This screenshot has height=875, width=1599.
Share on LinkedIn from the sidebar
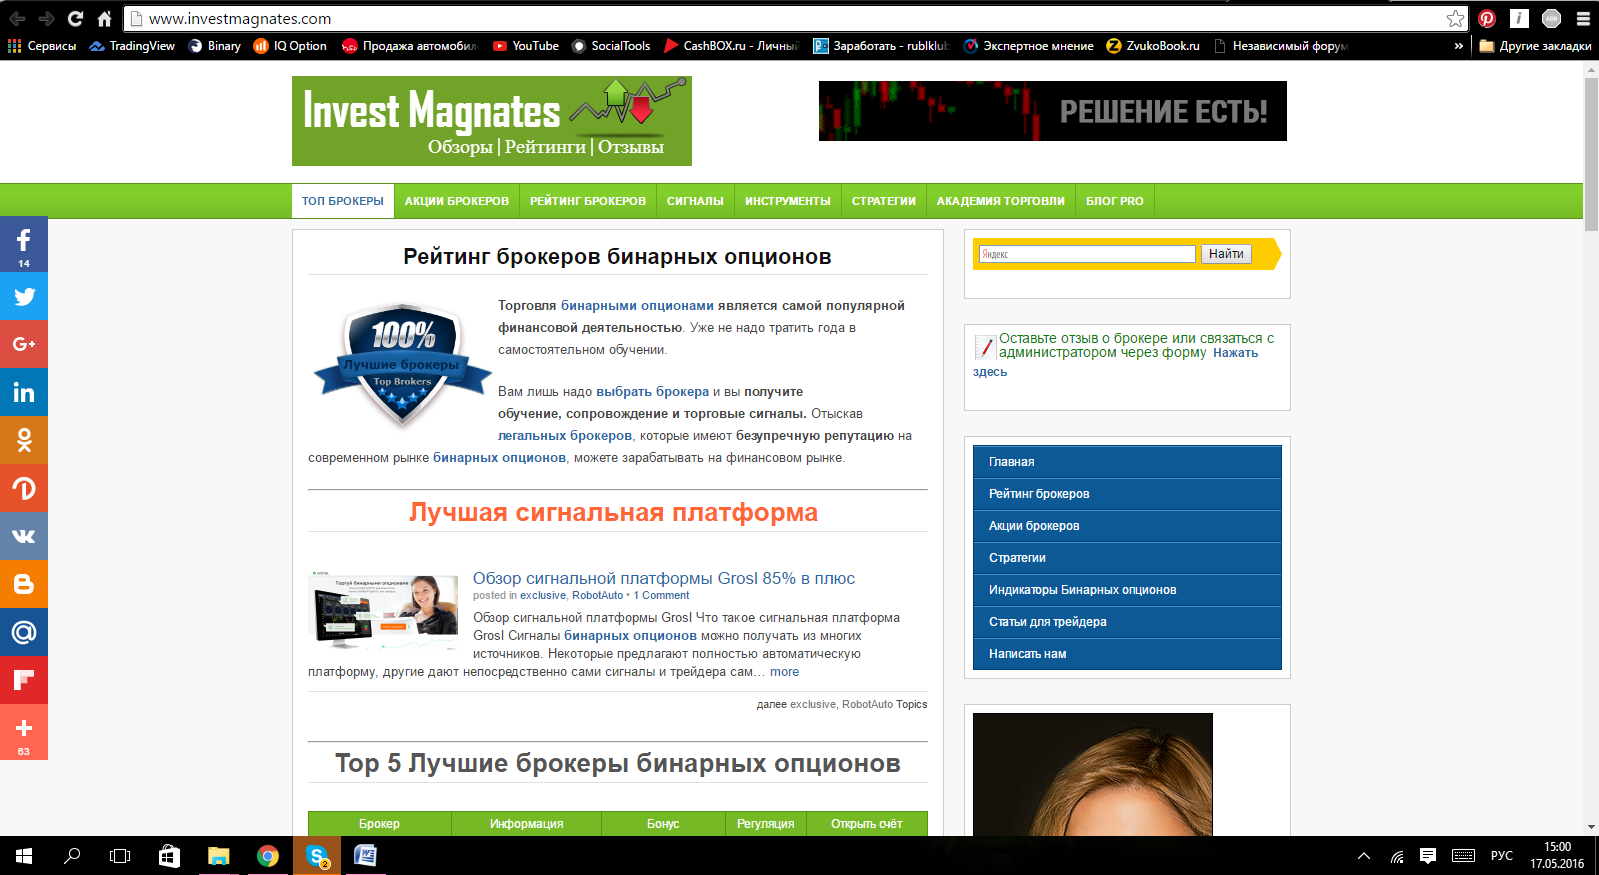click(x=24, y=392)
